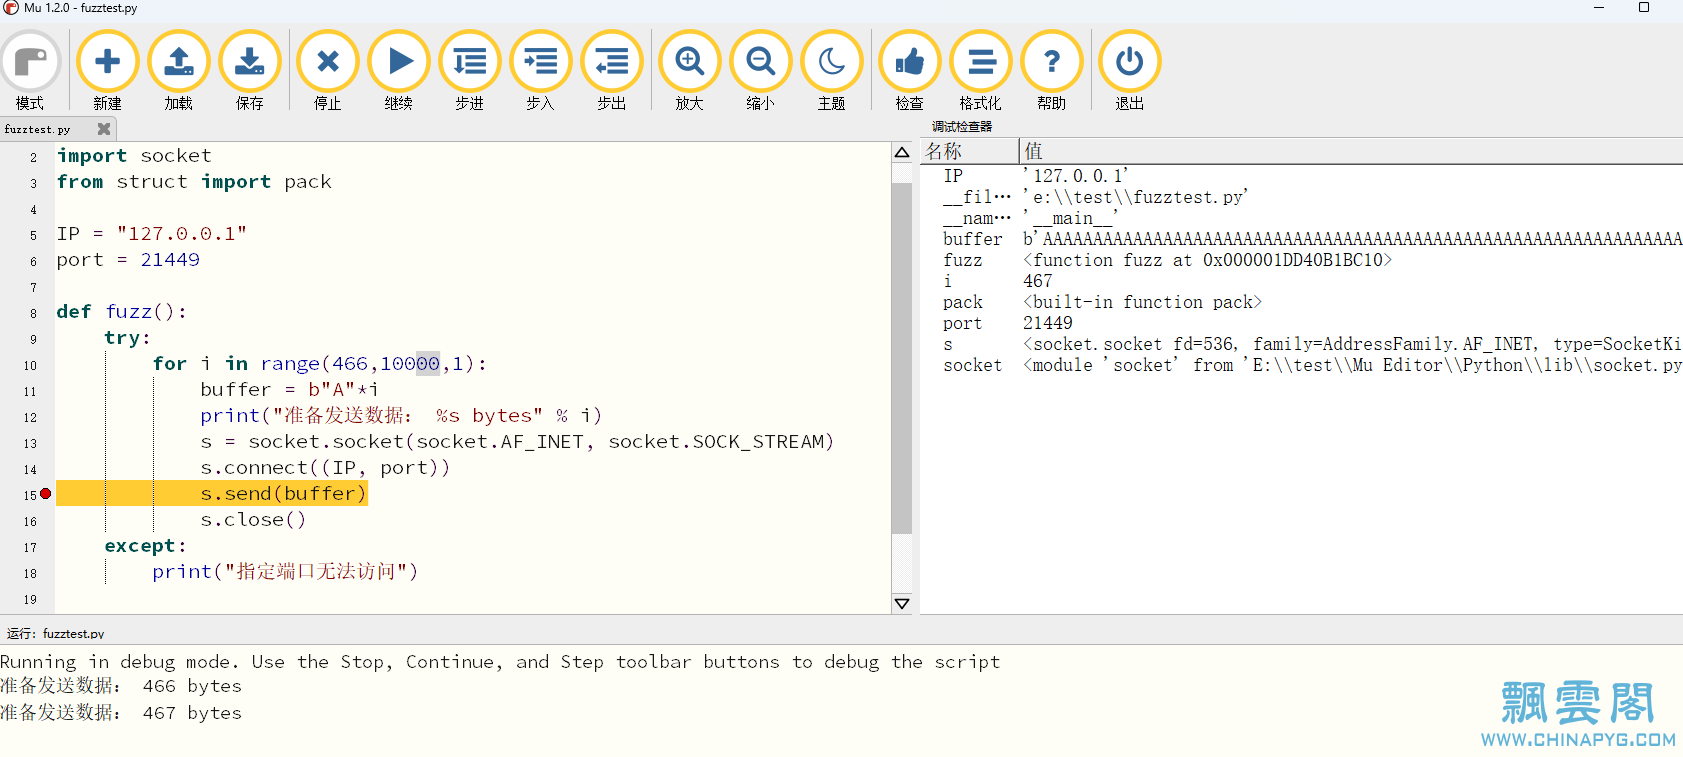Select the pack variable row
Screen dimensions: 1683x757
(x=1301, y=302)
